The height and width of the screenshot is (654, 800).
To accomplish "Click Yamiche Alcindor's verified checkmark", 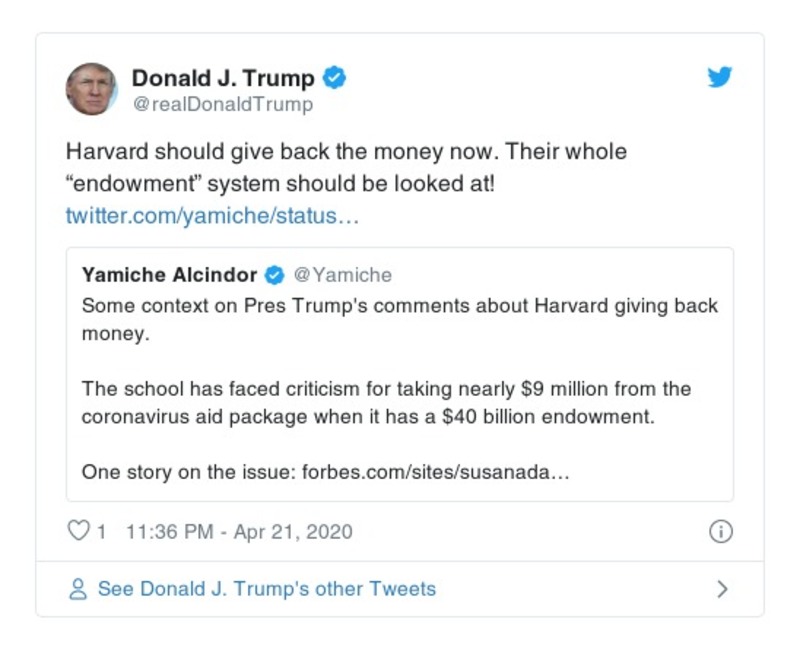I will (275, 272).
